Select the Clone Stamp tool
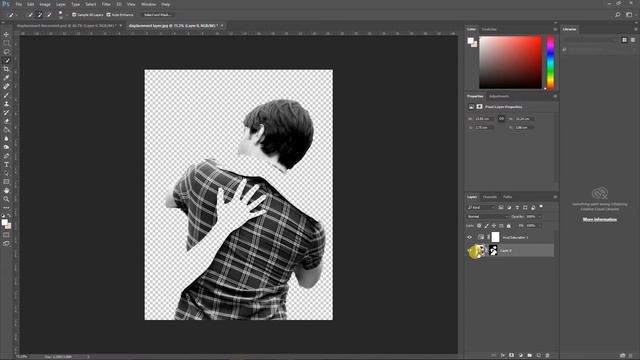This screenshot has width=640, height=360. 6,104
